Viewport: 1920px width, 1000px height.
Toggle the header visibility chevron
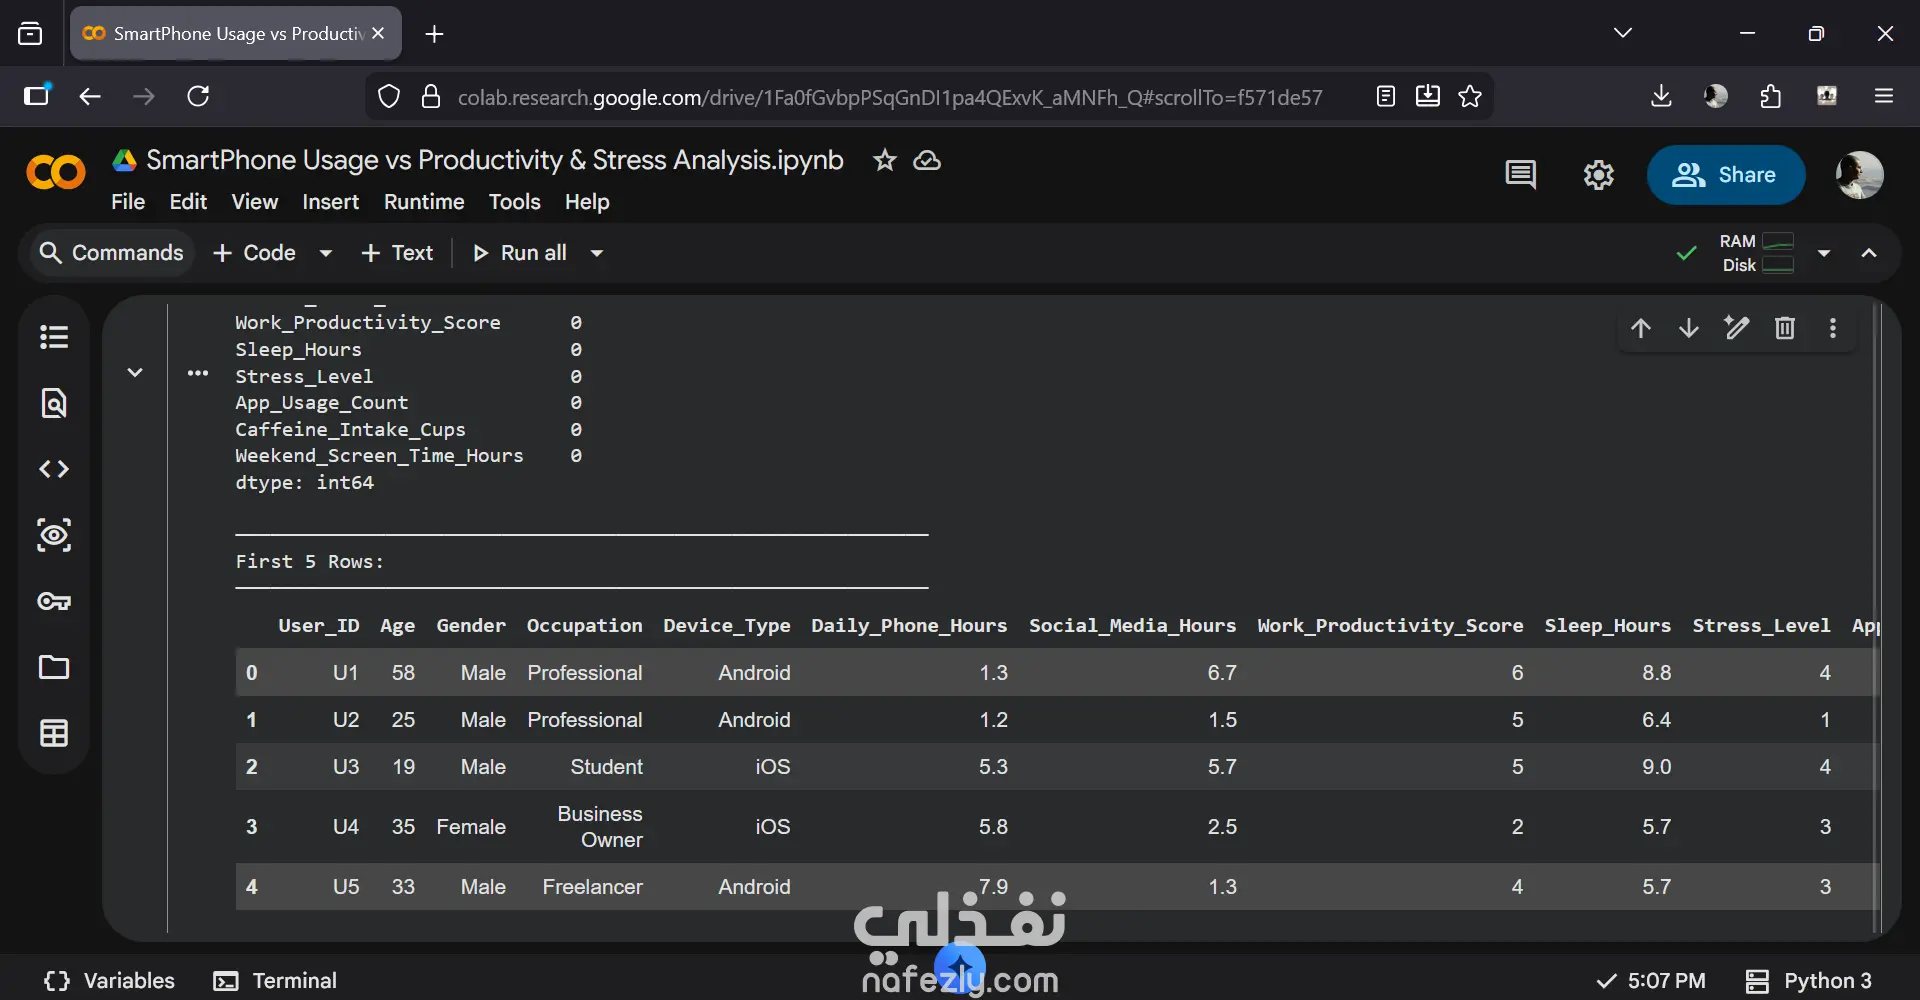tap(1869, 253)
